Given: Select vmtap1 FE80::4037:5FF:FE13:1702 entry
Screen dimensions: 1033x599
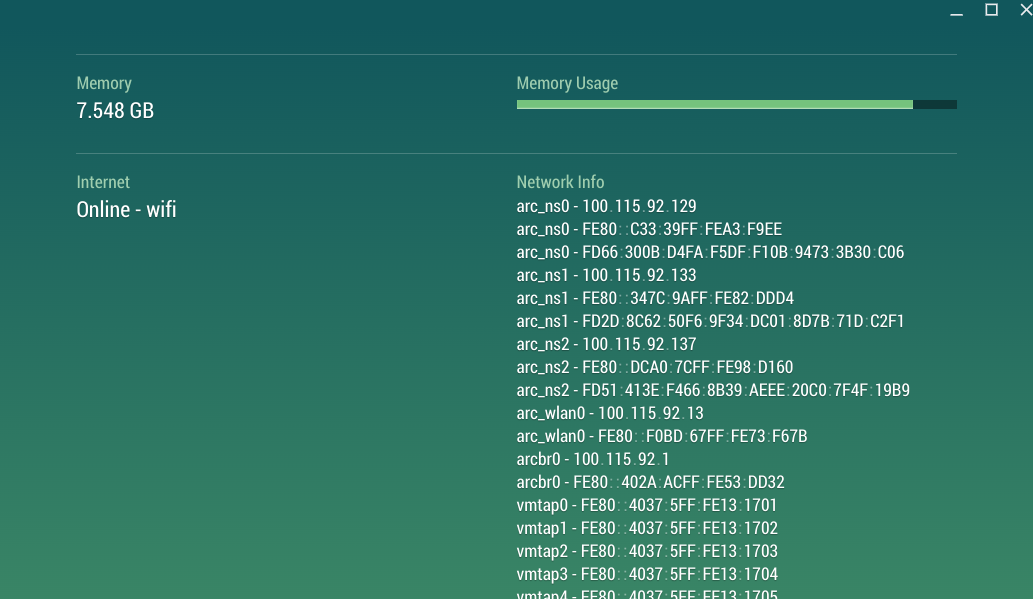Looking at the screenshot, I should (647, 528).
